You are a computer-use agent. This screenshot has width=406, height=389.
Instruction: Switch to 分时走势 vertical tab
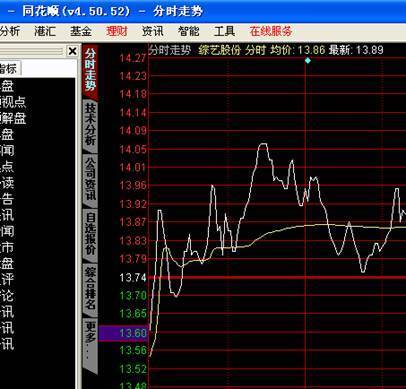[90, 70]
